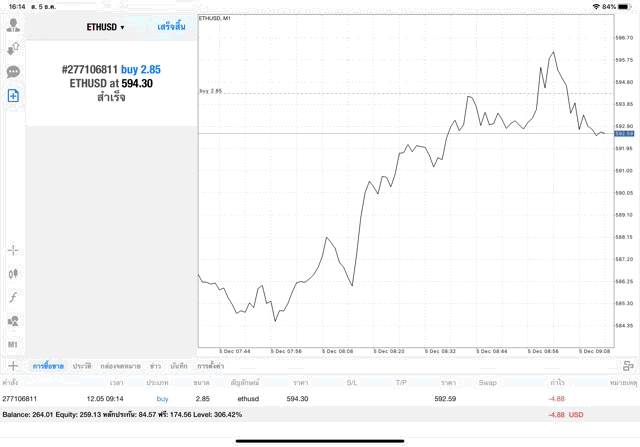Switch to the กล่องจดหมาย mailbox tab

[x=120, y=366]
